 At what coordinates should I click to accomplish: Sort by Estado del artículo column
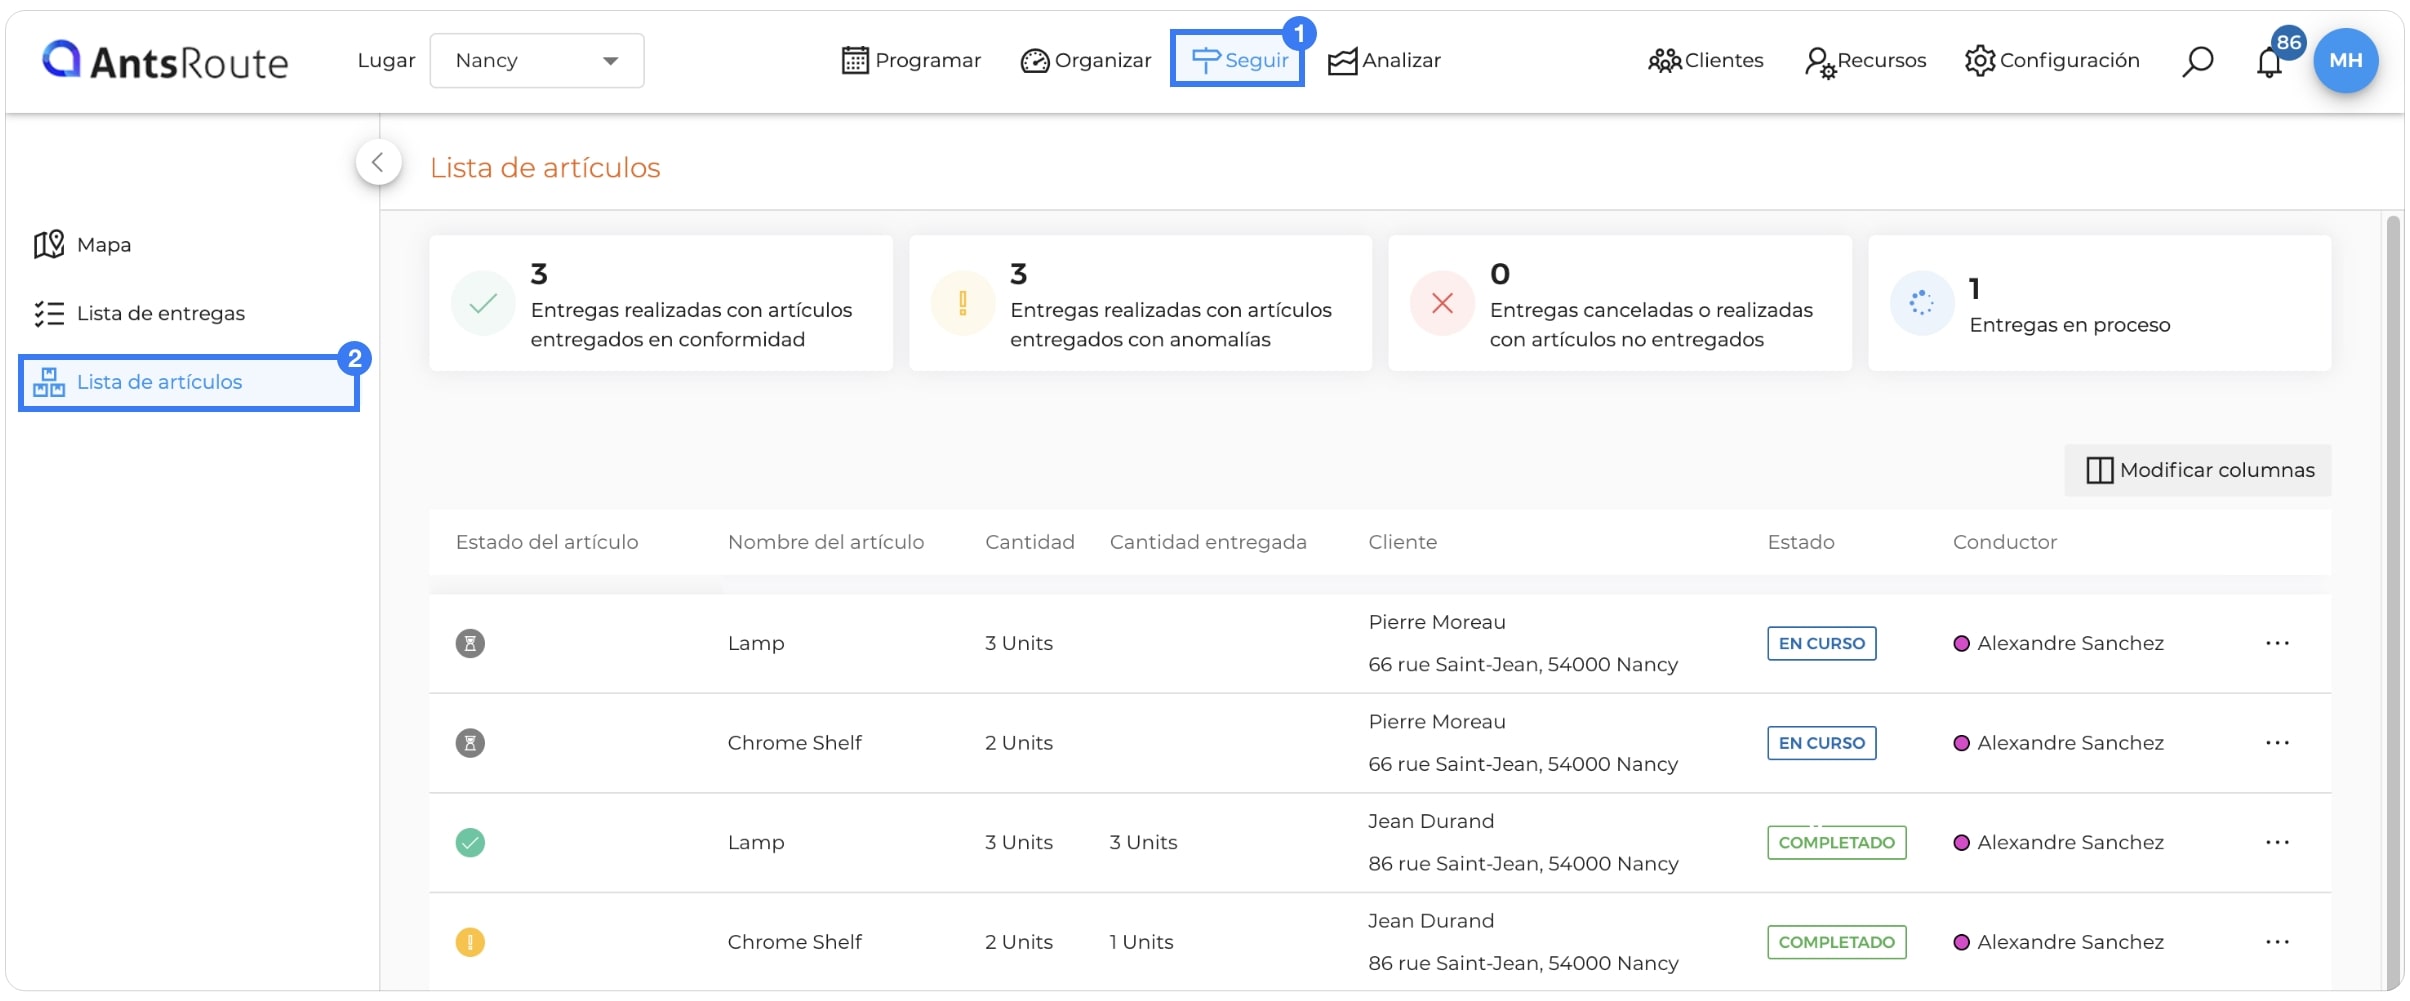(547, 542)
